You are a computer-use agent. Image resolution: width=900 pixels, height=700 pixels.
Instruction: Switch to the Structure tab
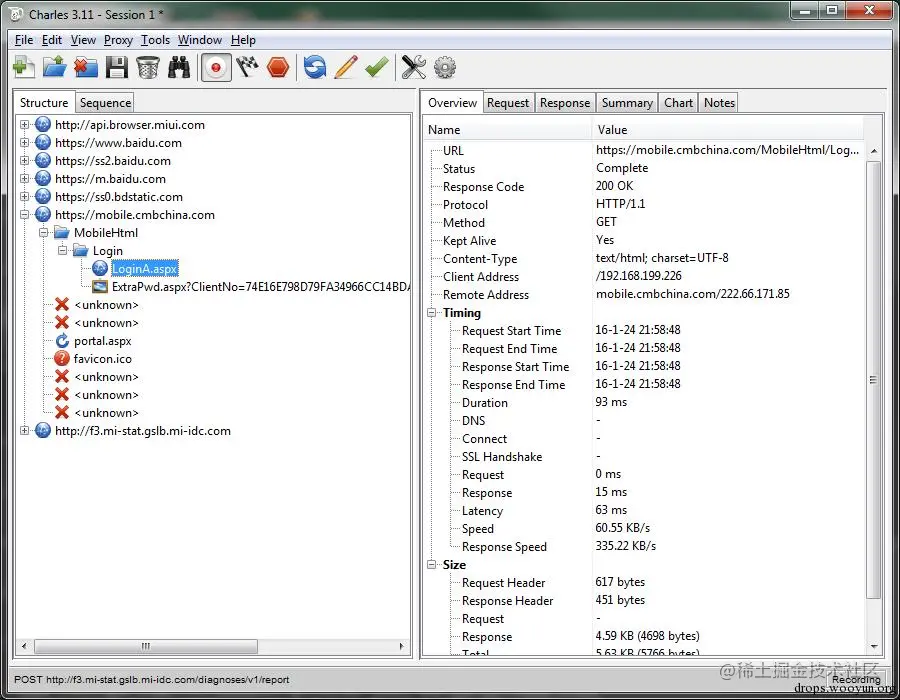point(44,102)
